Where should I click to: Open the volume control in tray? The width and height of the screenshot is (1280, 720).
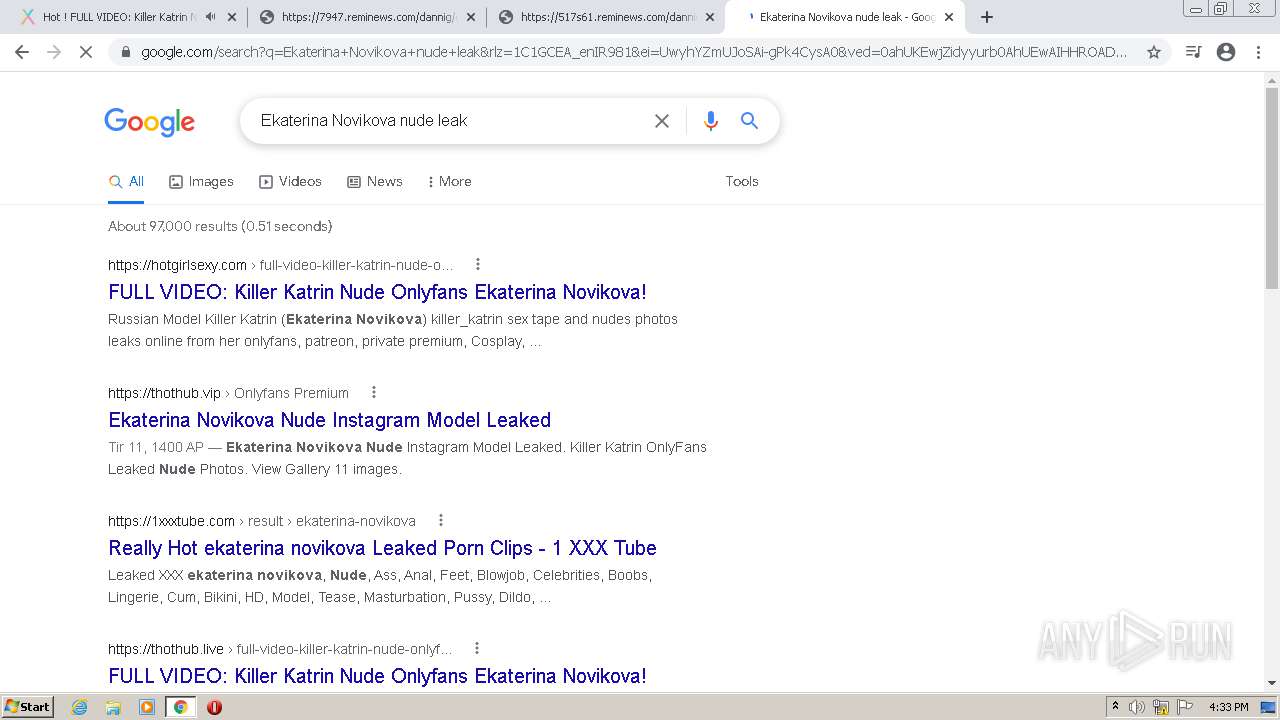[1137, 707]
